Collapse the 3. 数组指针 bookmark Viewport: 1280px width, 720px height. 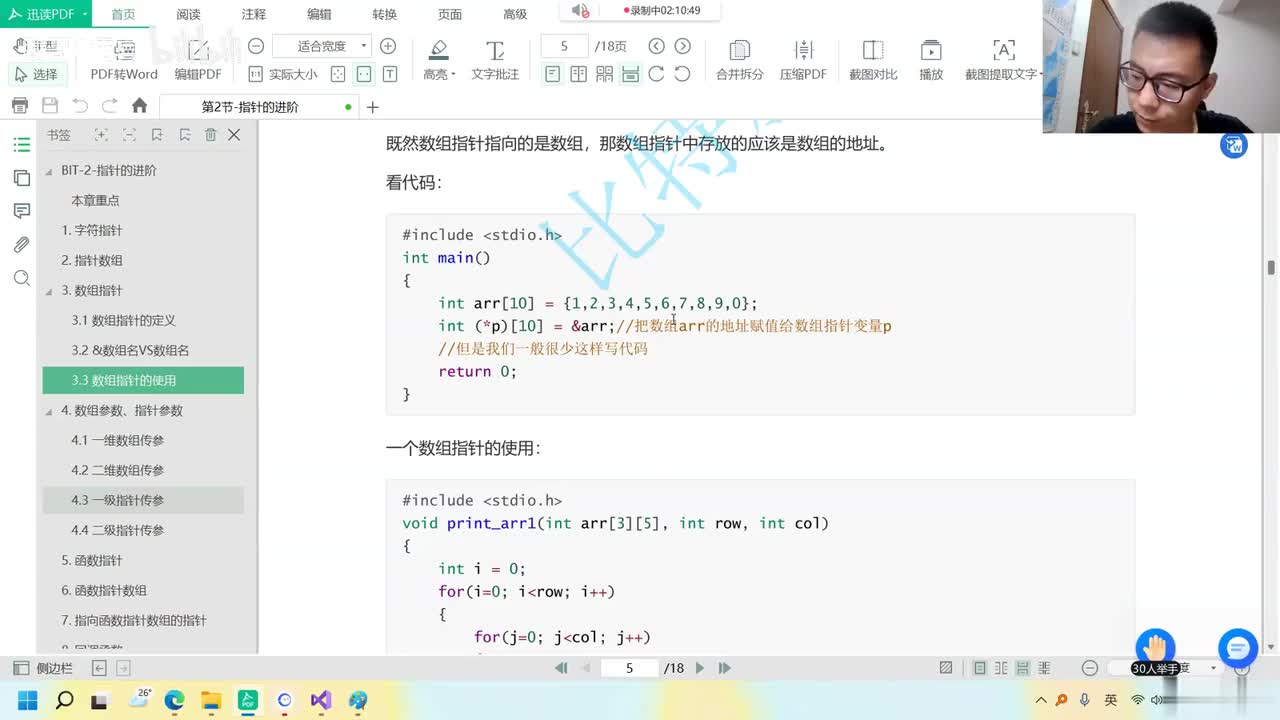[x=49, y=291]
